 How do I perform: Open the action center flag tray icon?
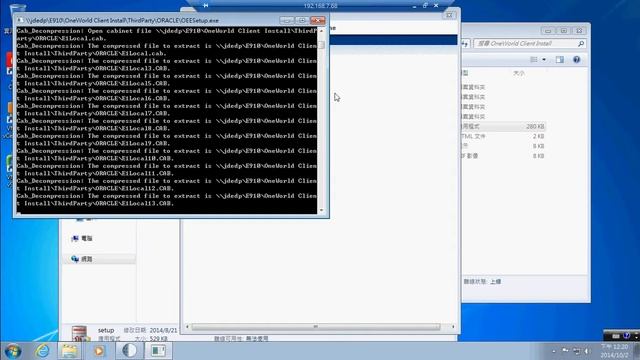pyautogui.click(x=565, y=351)
